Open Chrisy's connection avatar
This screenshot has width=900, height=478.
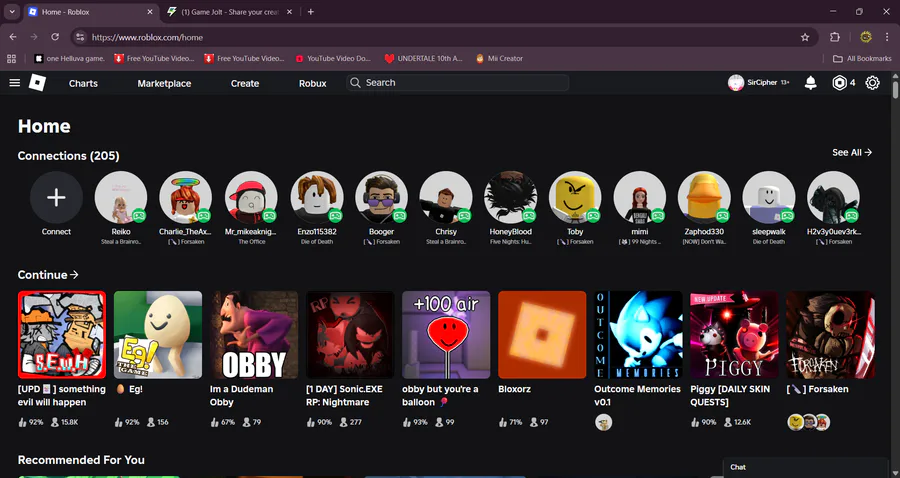(x=446, y=197)
